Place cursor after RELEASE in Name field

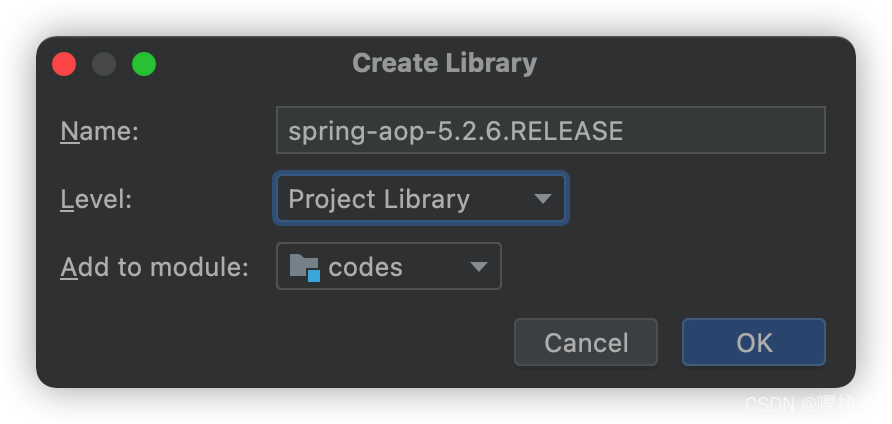click(x=625, y=131)
